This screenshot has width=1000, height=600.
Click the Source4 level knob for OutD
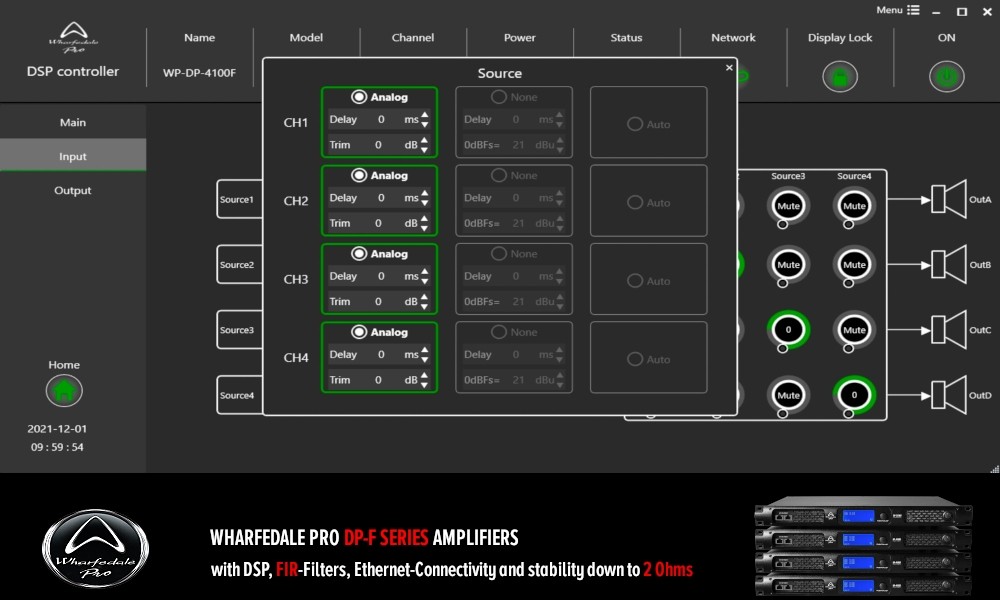point(854,395)
